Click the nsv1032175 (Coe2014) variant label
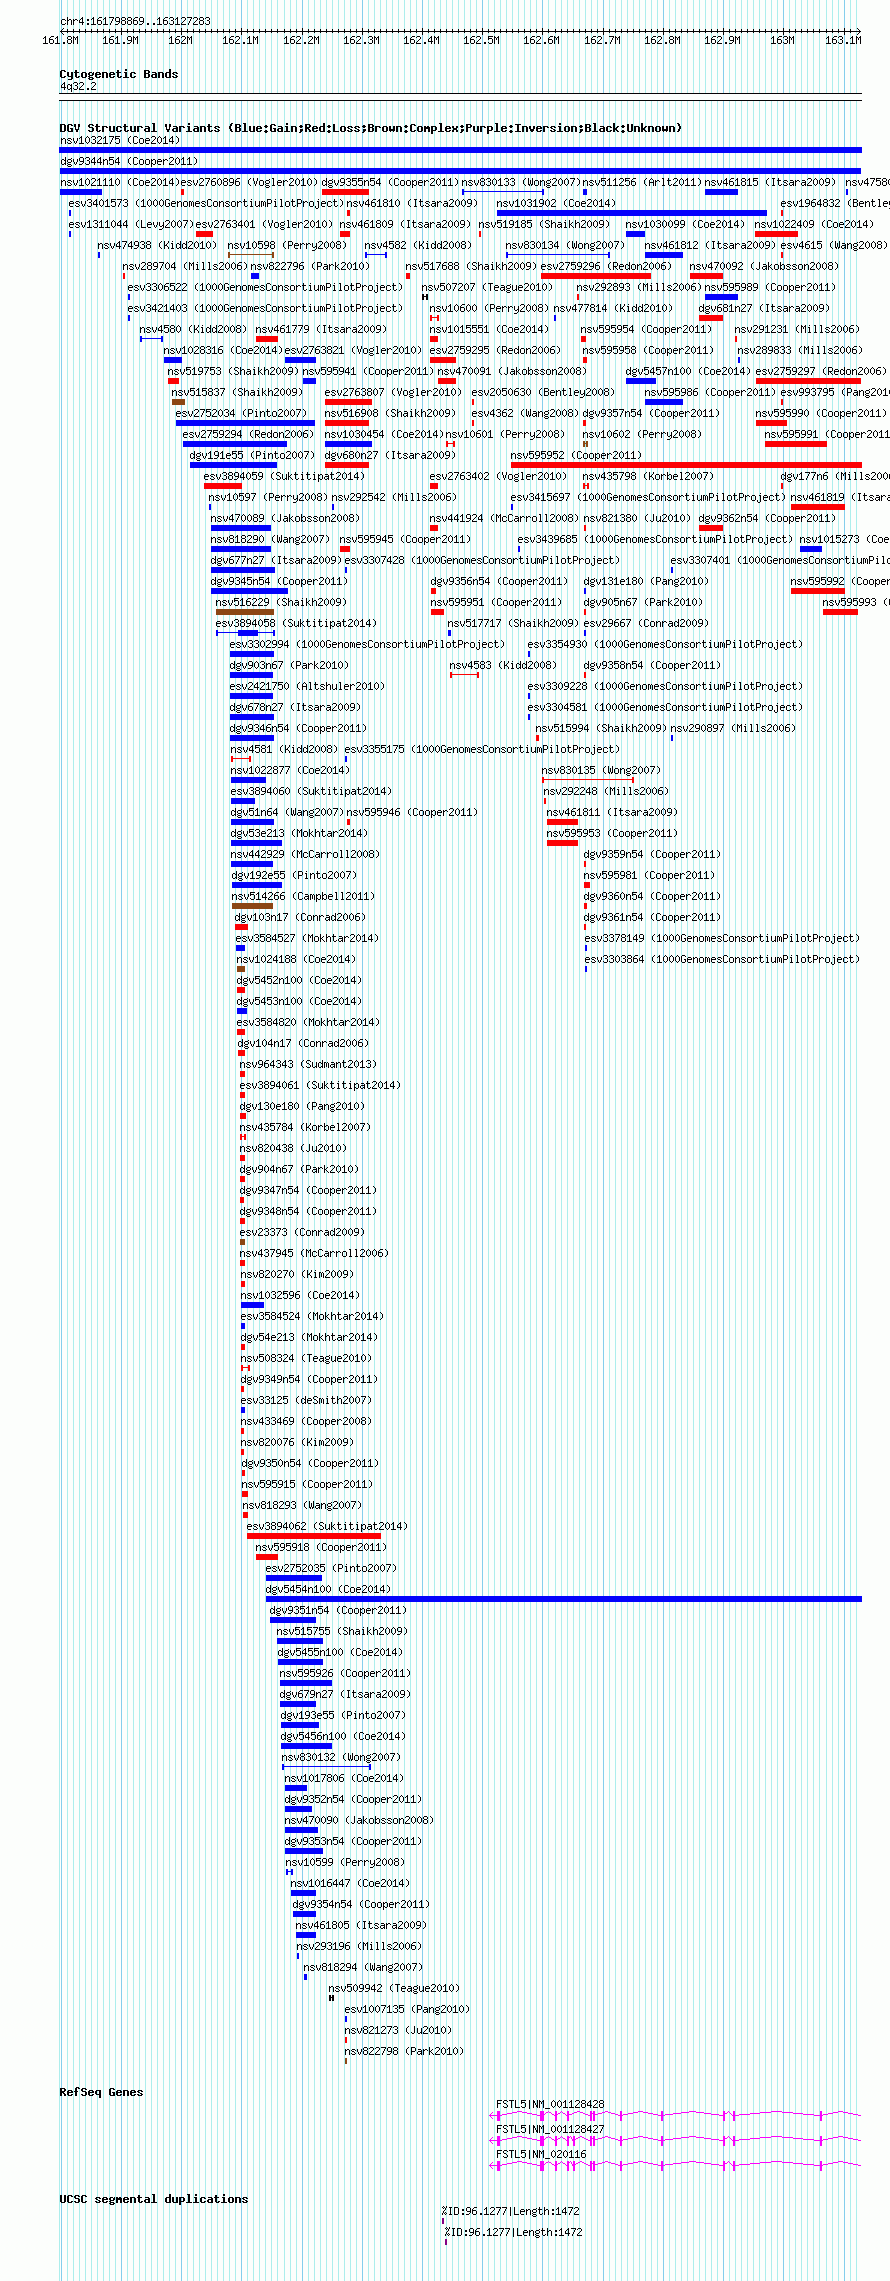Image resolution: width=890 pixels, height=2281 pixels. pyautogui.click(x=120, y=140)
